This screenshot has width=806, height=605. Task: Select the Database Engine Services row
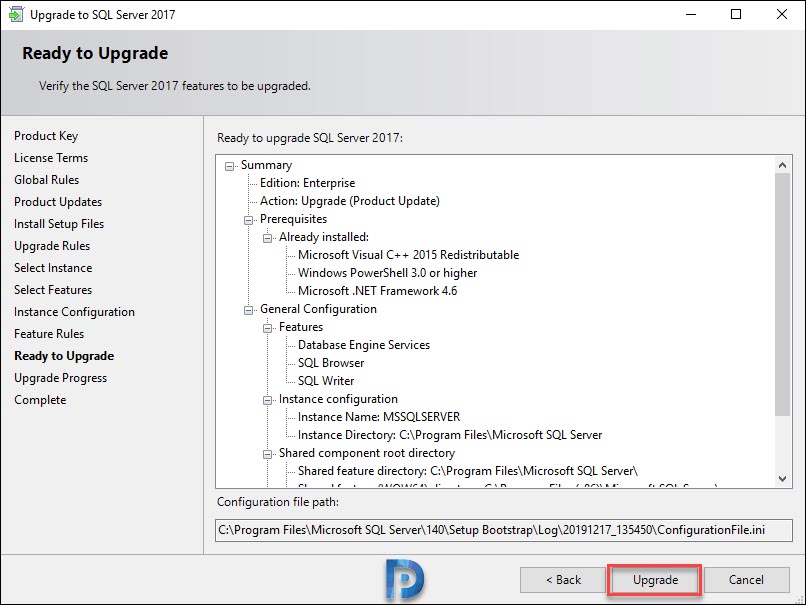[x=364, y=345]
